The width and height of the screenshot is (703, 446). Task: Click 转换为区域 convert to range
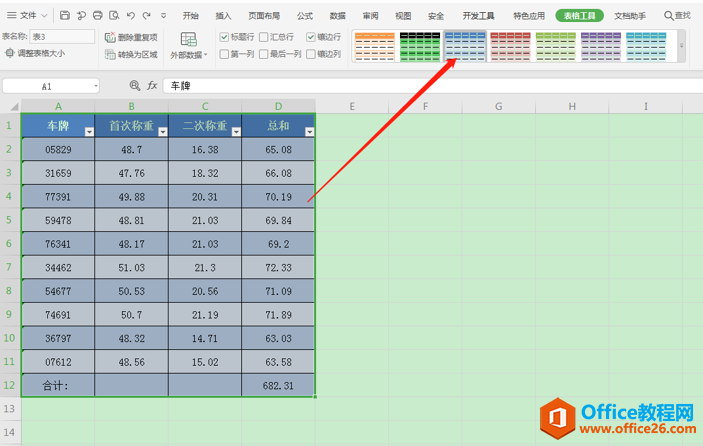click(131, 55)
